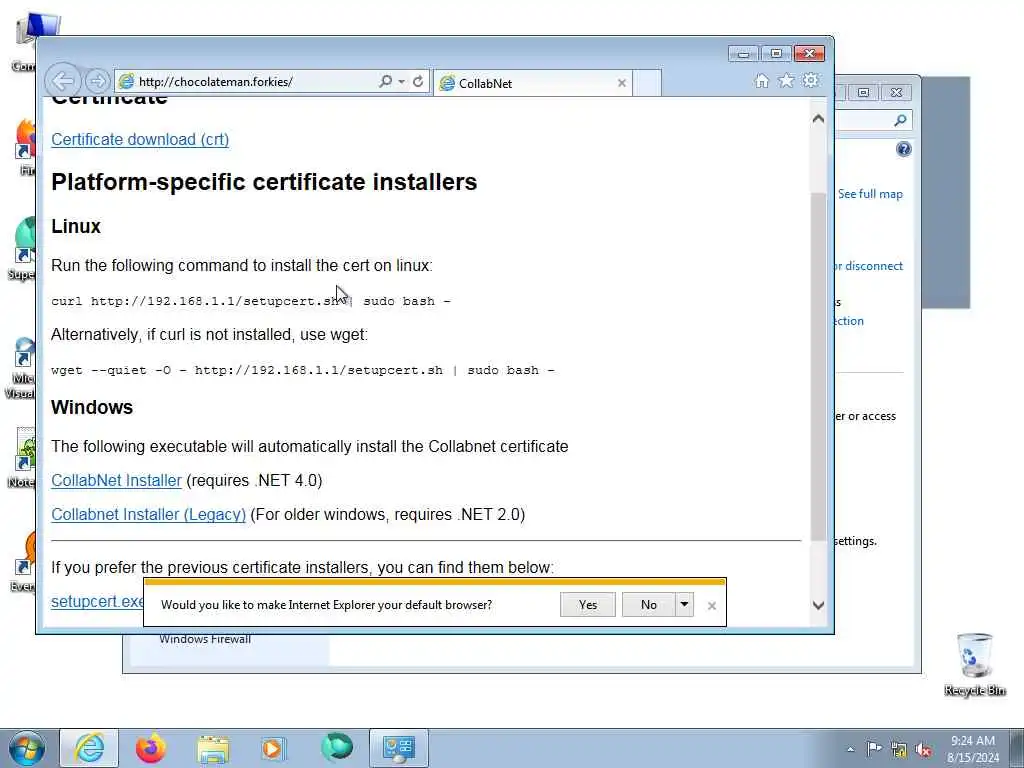Close the CollabNet tab
Viewport: 1024px width, 768px height.
pyautogui.click(x=622, y=83)
